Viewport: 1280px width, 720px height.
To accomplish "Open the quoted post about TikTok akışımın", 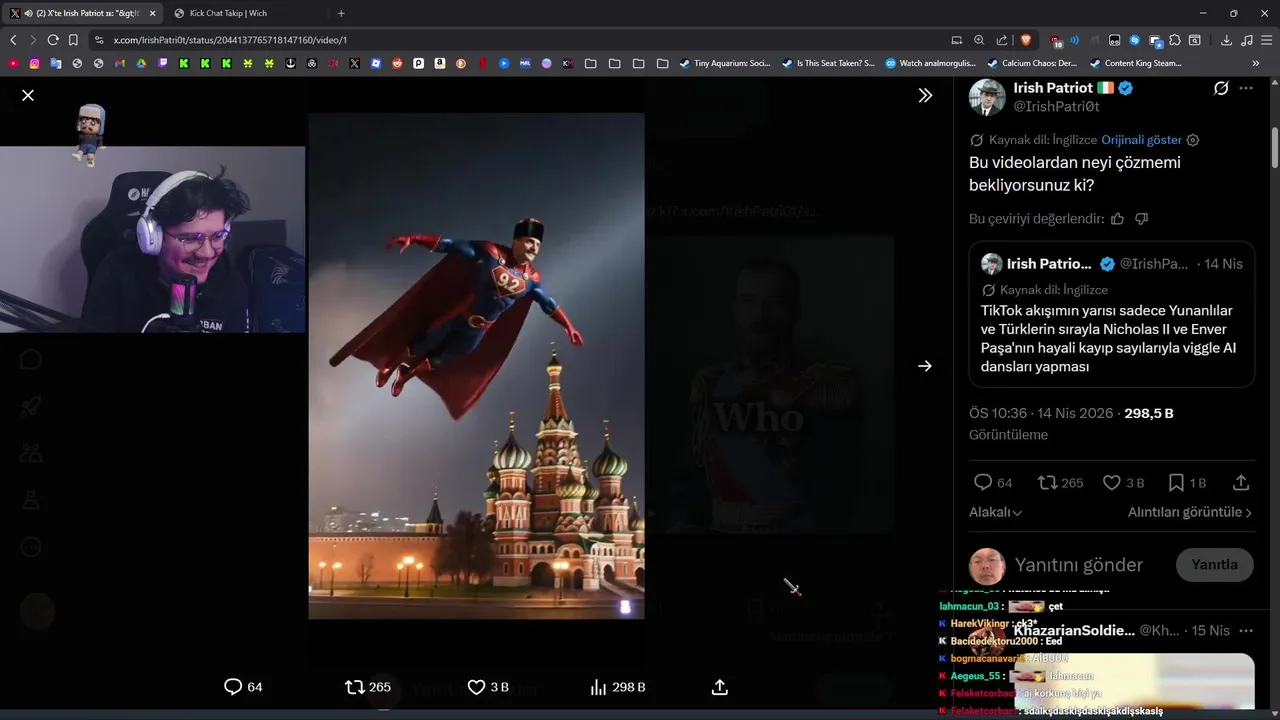I will pyautogui.click(x=1112, y=314).
